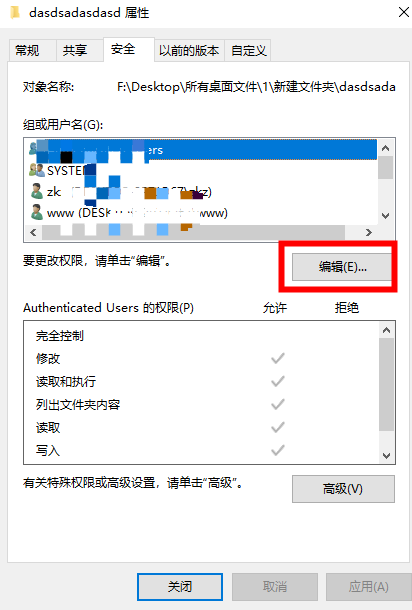Click right arrow of horizontal scrollbar
This screenshot has width=412, height=610.
pos(368,233)
